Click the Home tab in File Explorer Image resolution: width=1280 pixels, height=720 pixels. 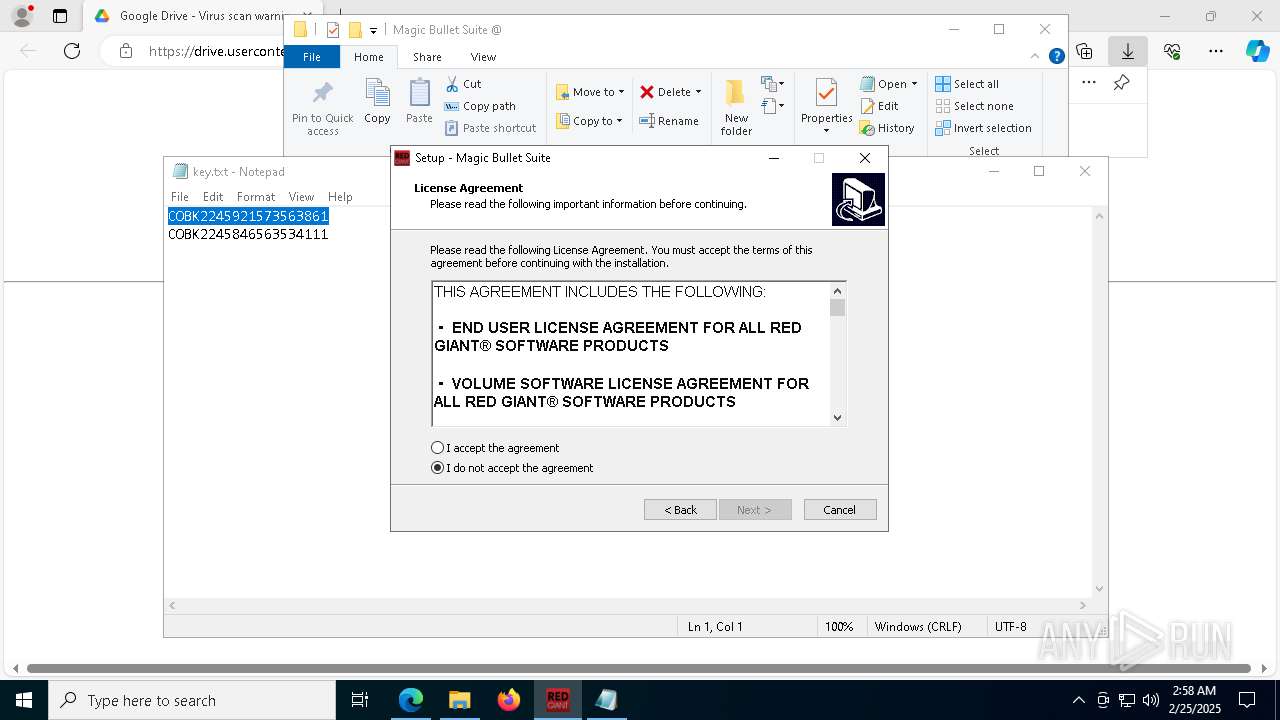pyautogui.click(x=369, y=57)
